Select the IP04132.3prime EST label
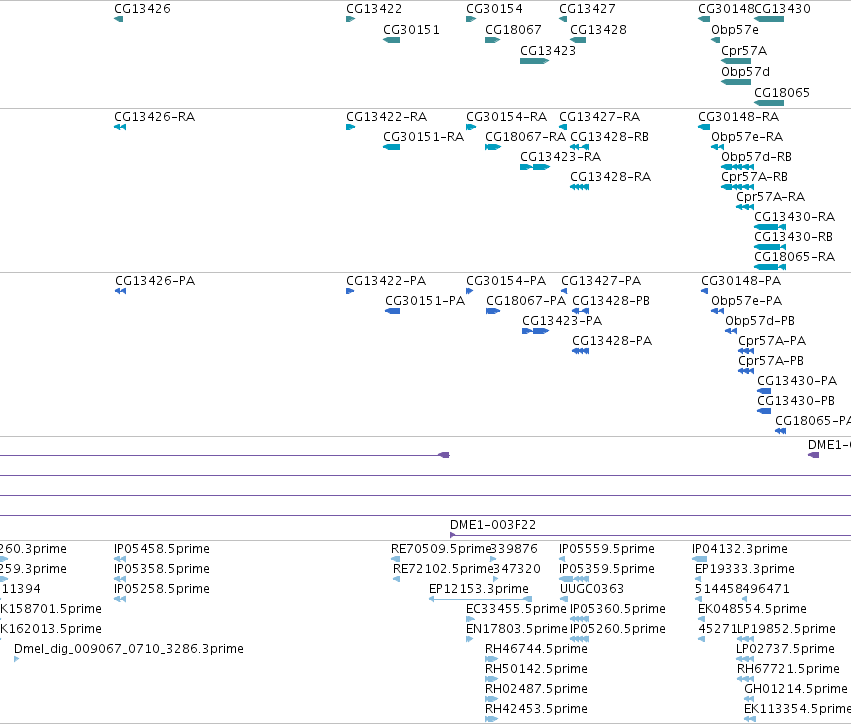The image size is (851, 724). tap(740, 549)
